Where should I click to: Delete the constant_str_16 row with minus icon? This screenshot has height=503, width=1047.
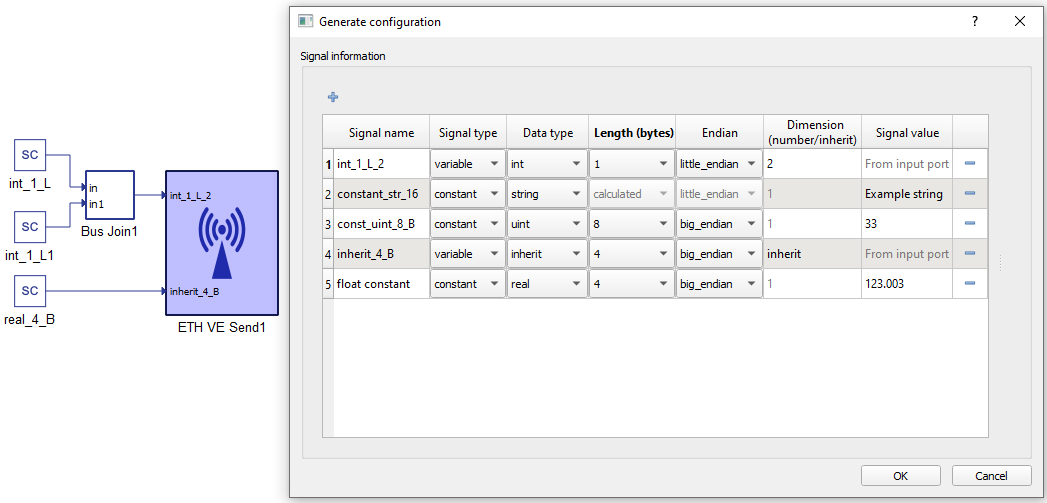[969, 193]
